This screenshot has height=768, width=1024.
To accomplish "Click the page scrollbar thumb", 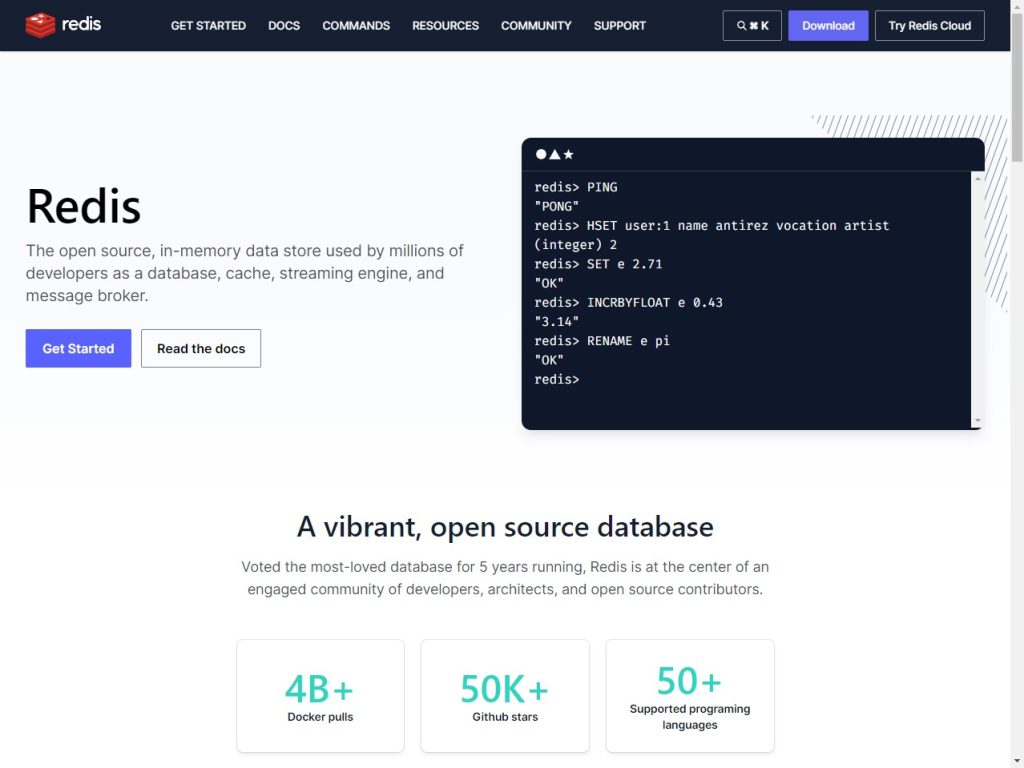I will coord(1017,88).
